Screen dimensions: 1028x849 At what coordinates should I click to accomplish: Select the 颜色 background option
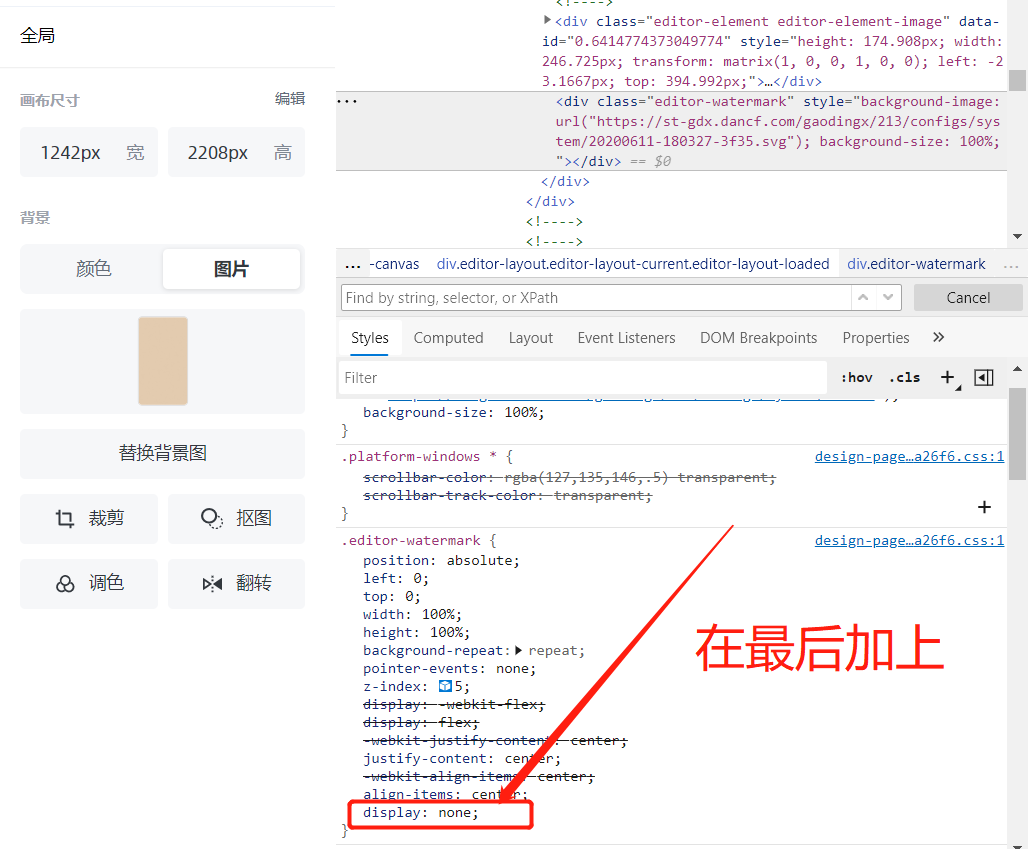(x=93, y=269)
